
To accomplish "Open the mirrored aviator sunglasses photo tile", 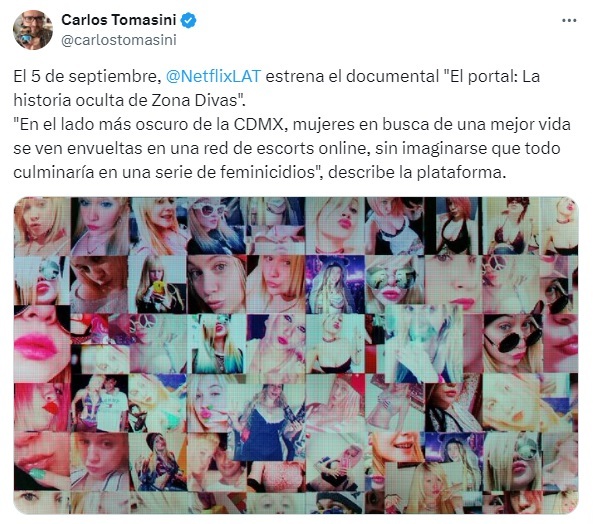I will [394, 284].
